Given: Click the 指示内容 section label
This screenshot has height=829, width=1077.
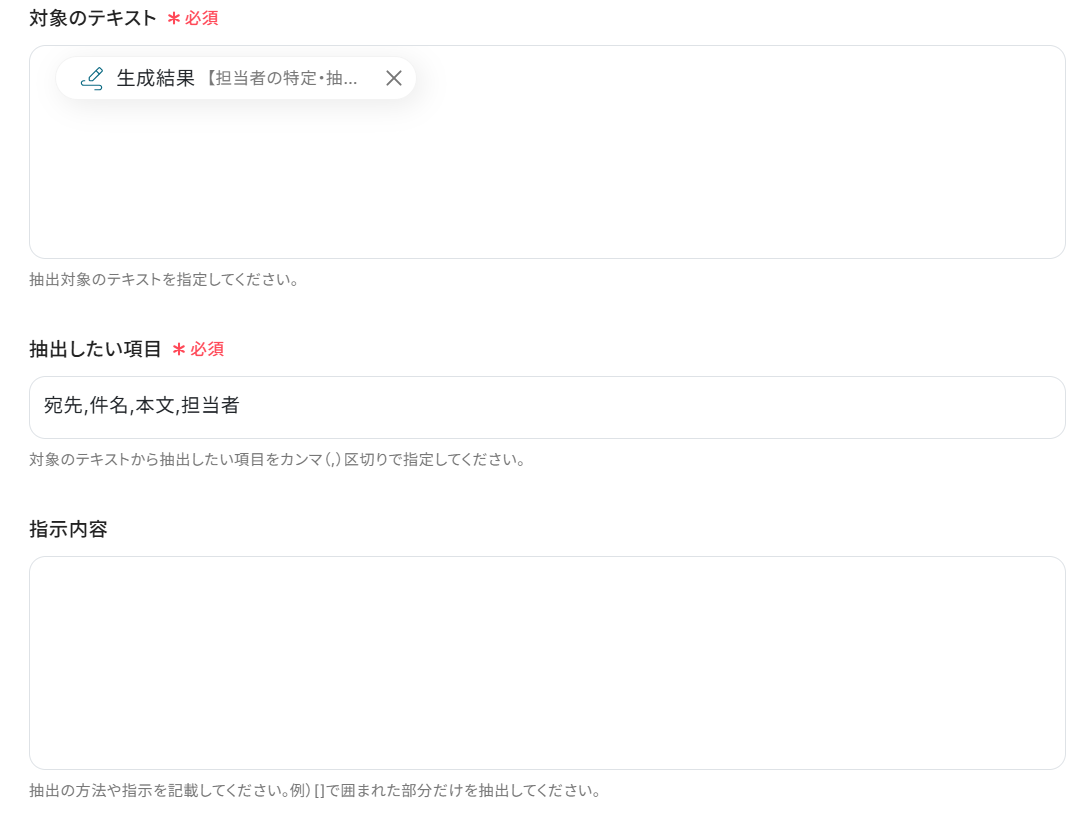Looking at the screenshot, I should click(69, 529).
